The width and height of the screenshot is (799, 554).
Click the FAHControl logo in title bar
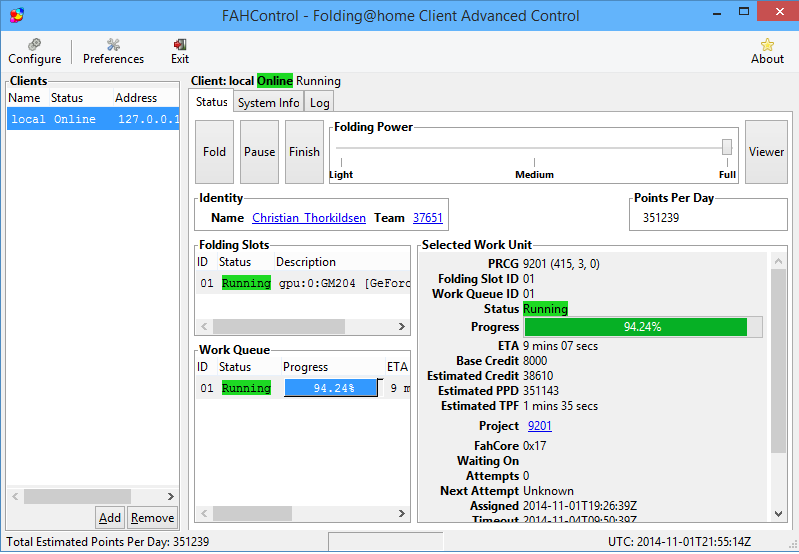(17, 15)
